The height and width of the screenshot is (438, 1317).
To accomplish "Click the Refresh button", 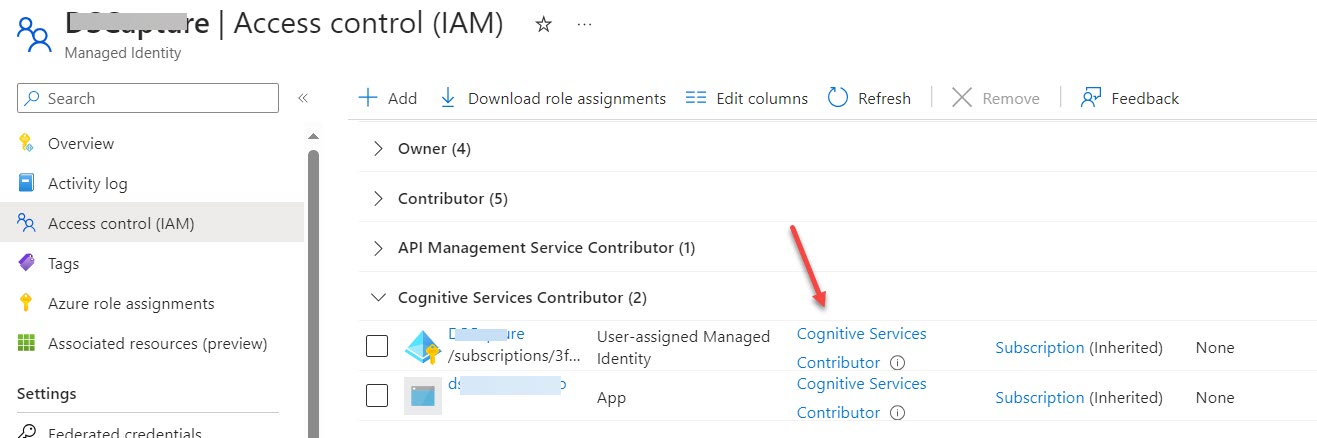I will pyautogui.click(x=869, y=98).
